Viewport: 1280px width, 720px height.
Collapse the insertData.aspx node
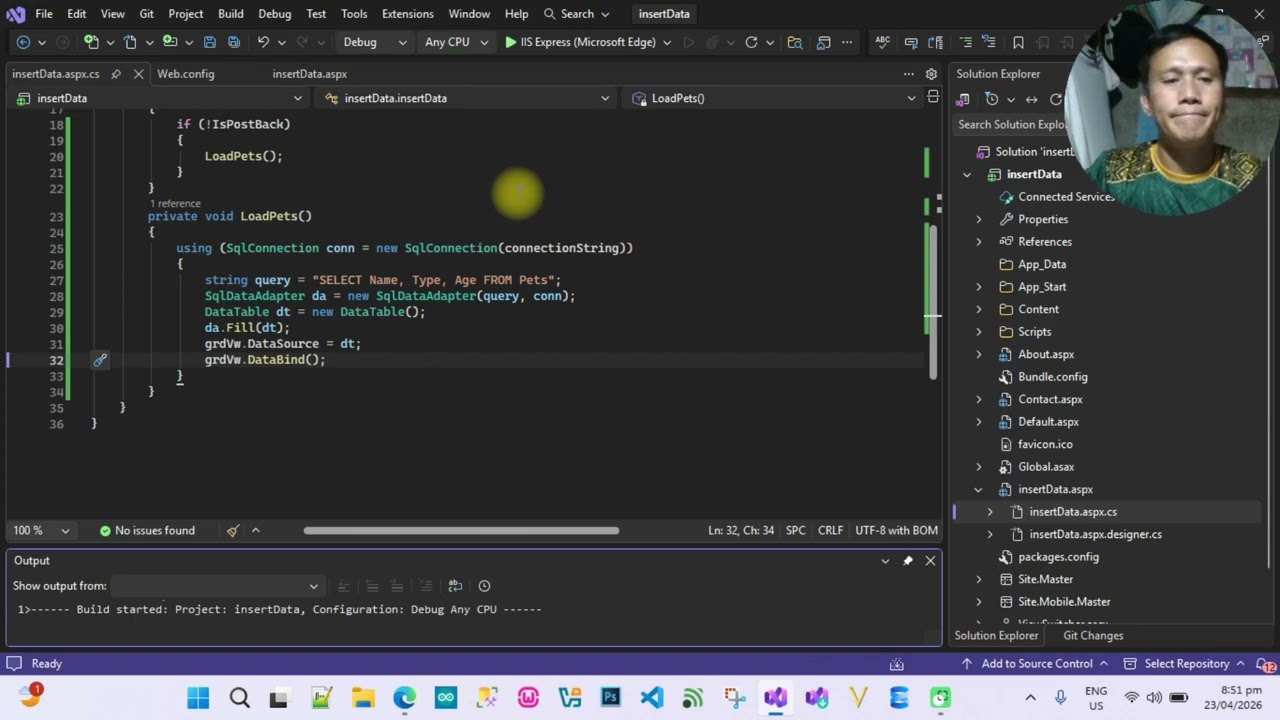point(979,490)
